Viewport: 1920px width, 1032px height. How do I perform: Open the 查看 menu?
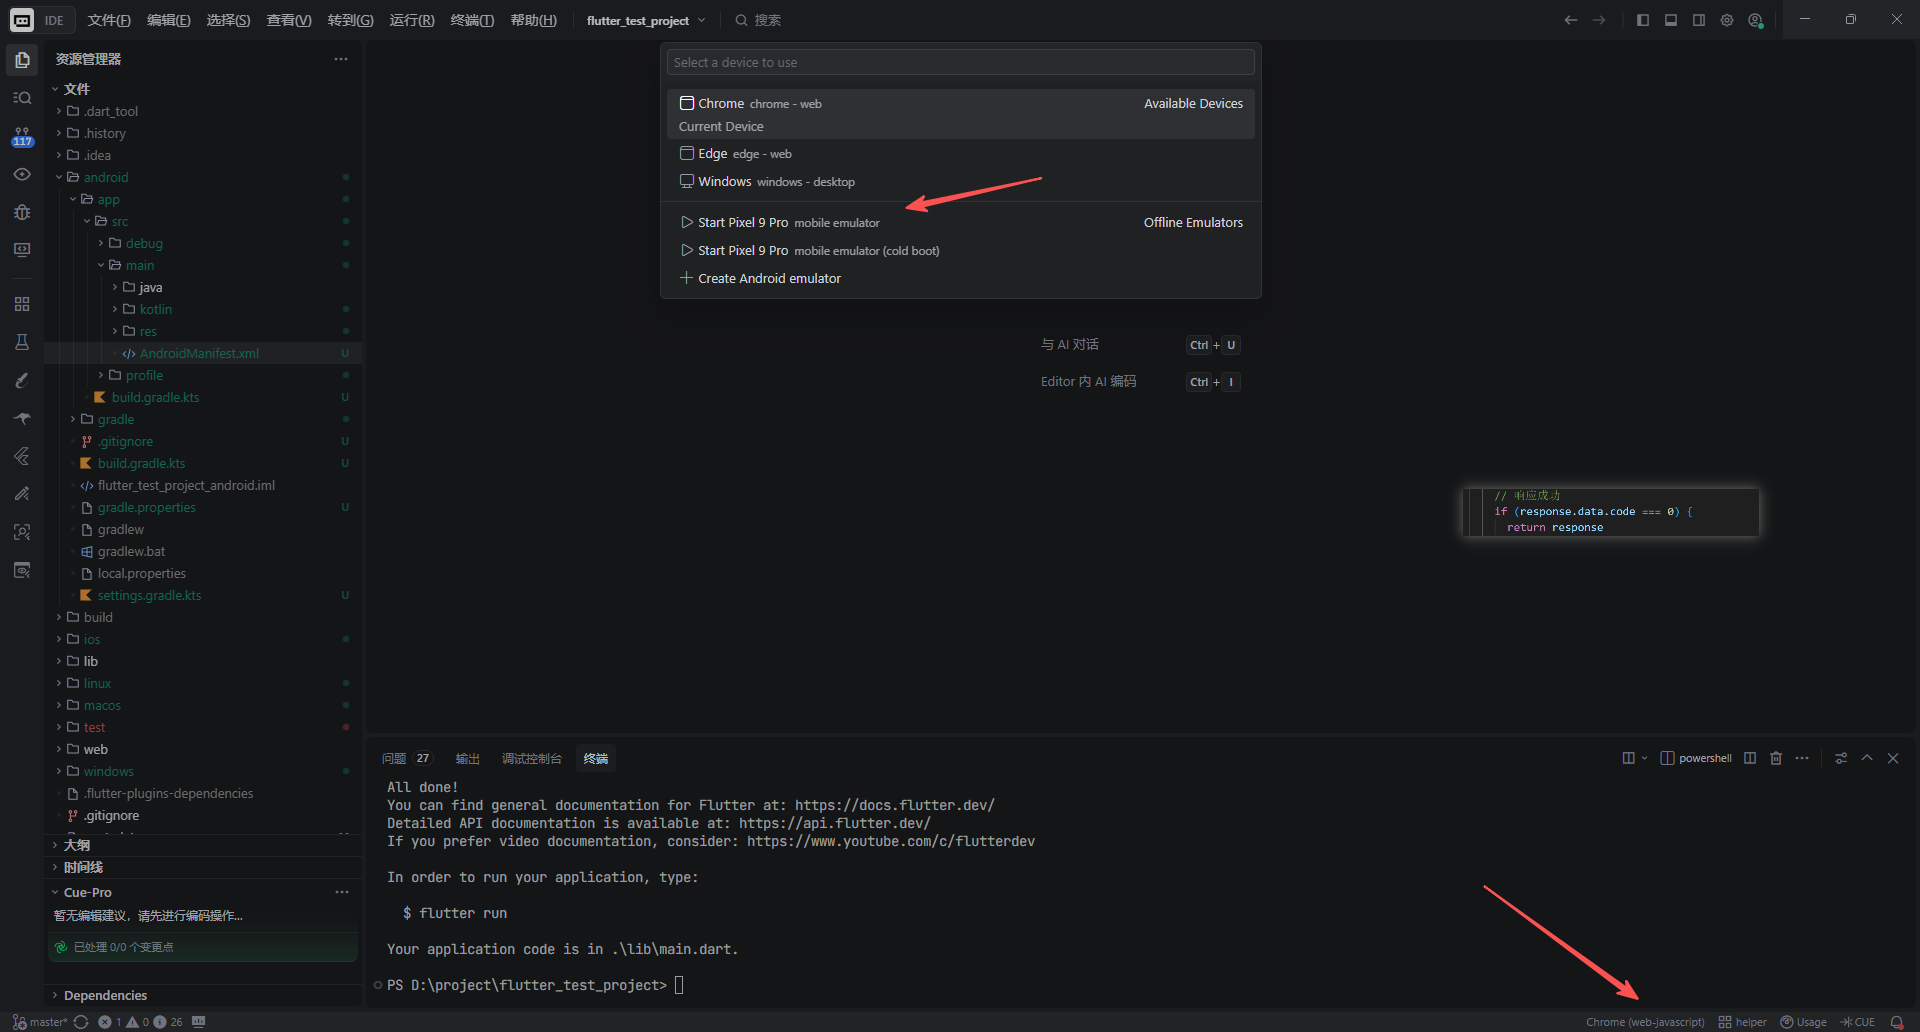289,20
